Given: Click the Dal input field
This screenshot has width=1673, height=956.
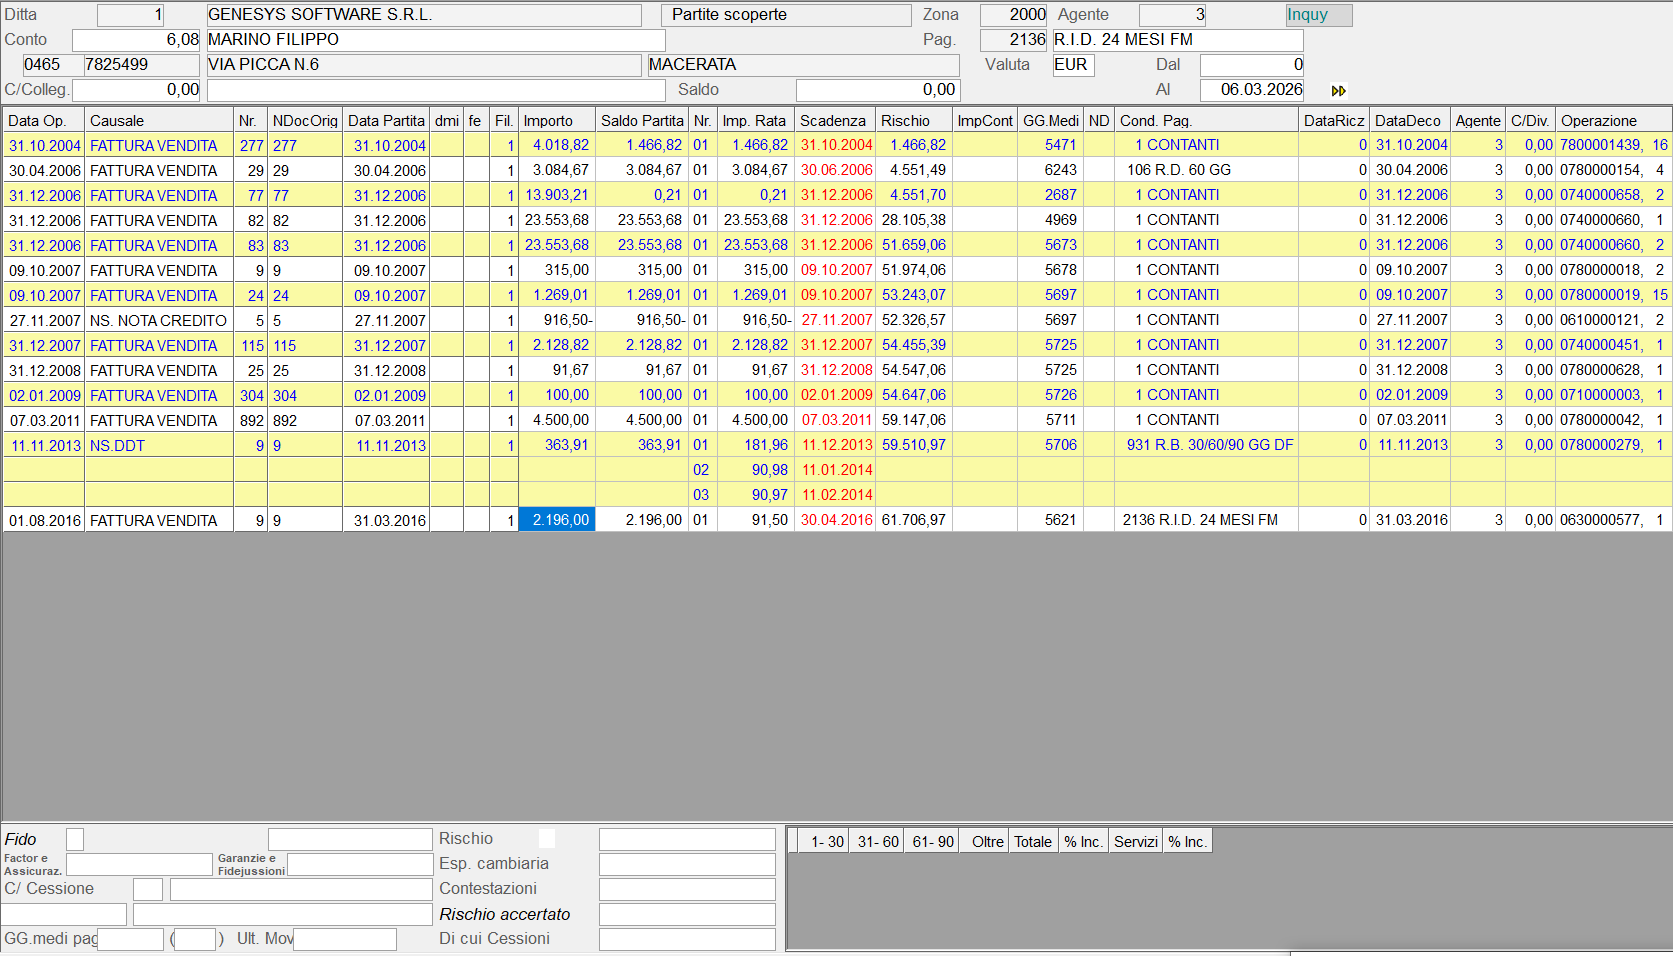Looking at the screenshot, I should (x=1252, y=65).
